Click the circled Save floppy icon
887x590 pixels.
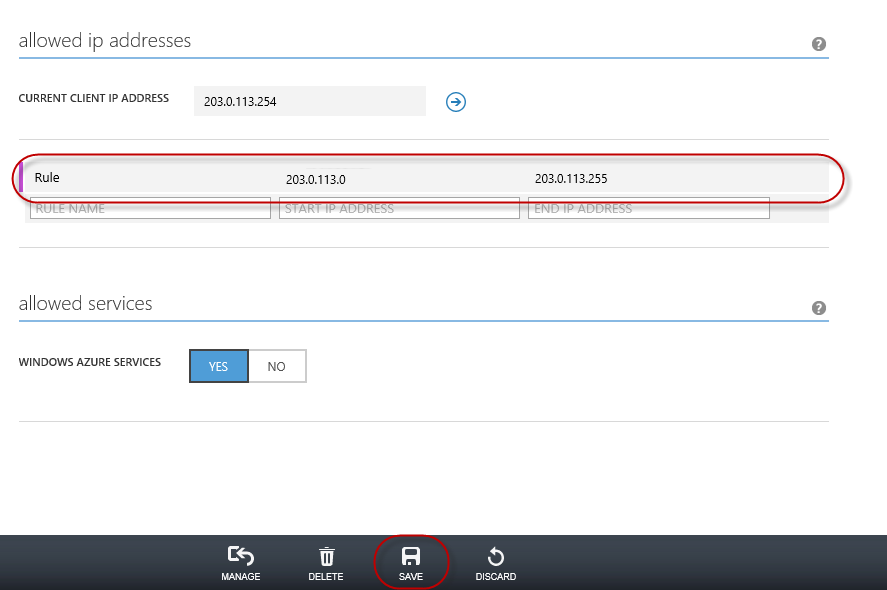point(411,554)
